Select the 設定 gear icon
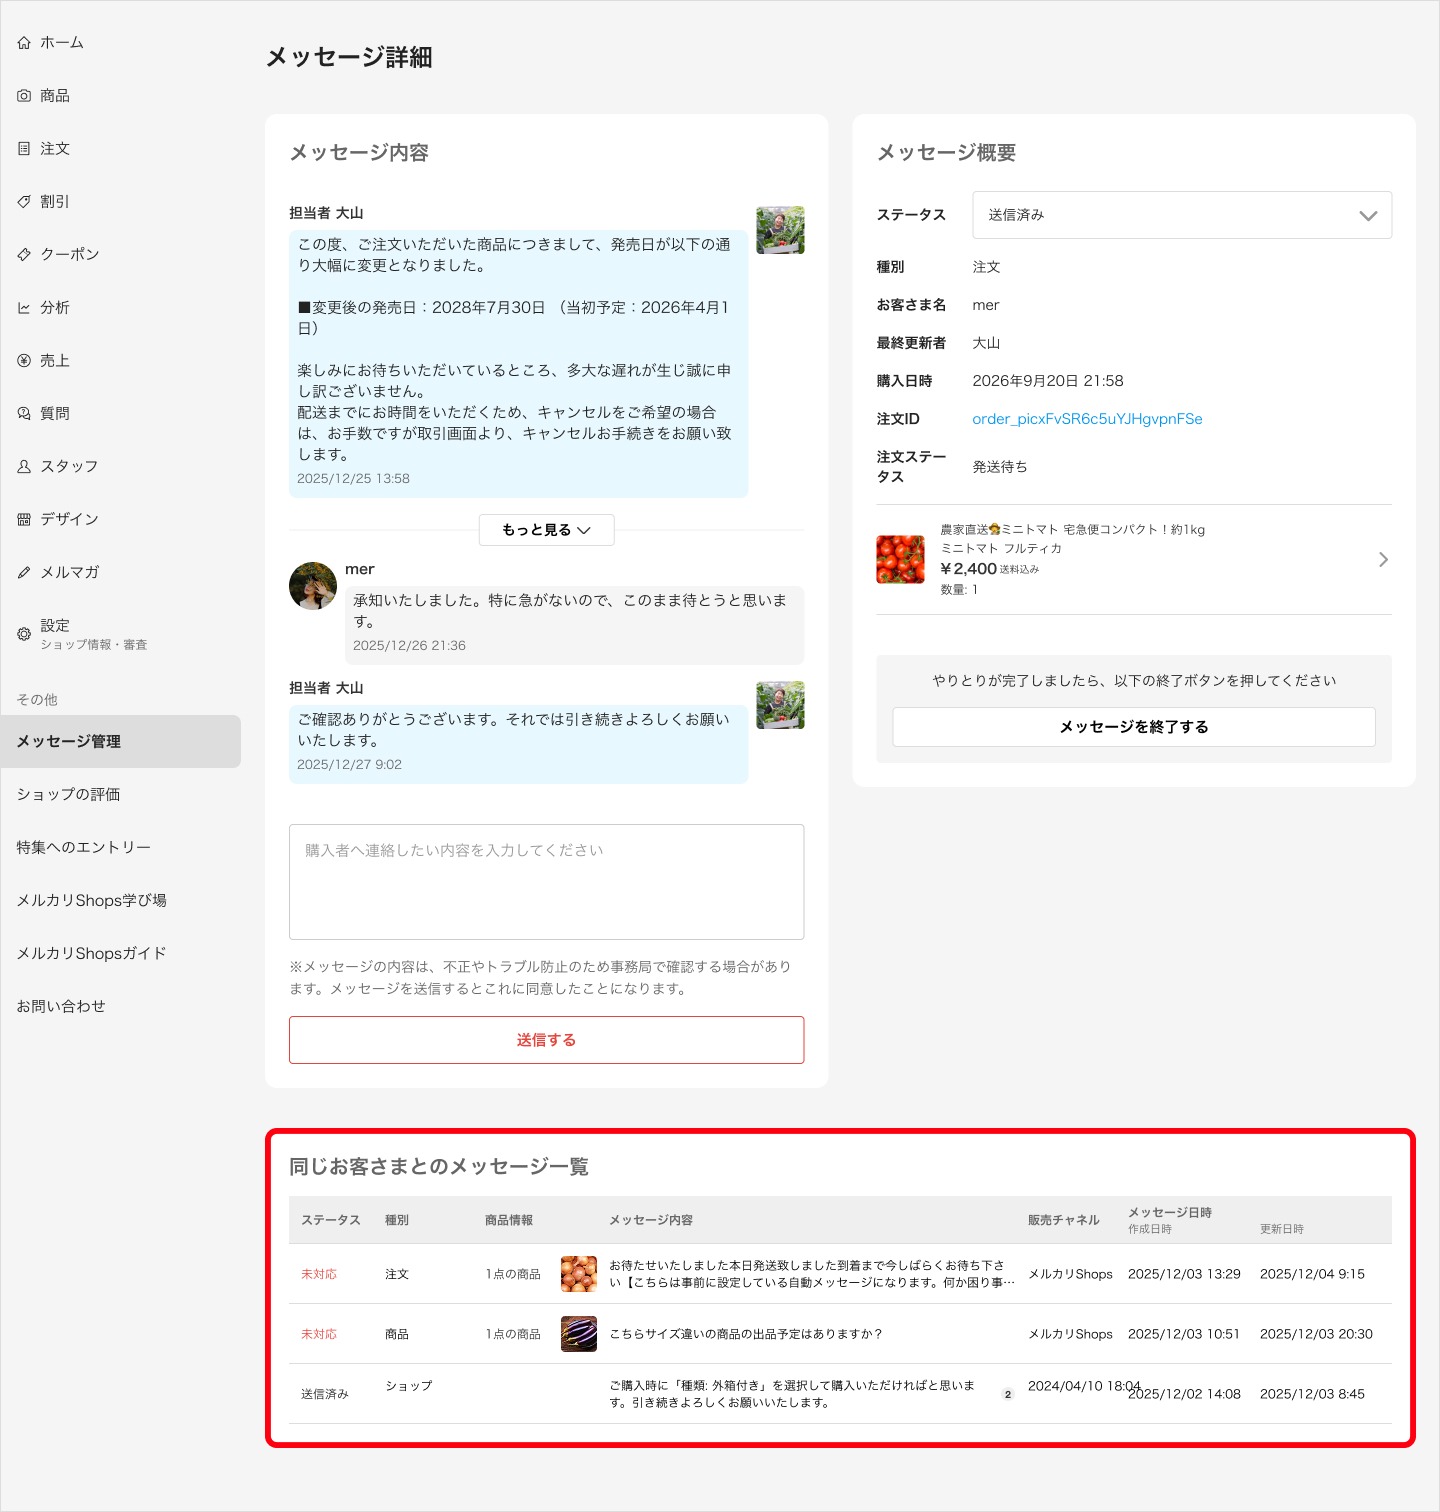1440x1512 pixels. (24, 634)
